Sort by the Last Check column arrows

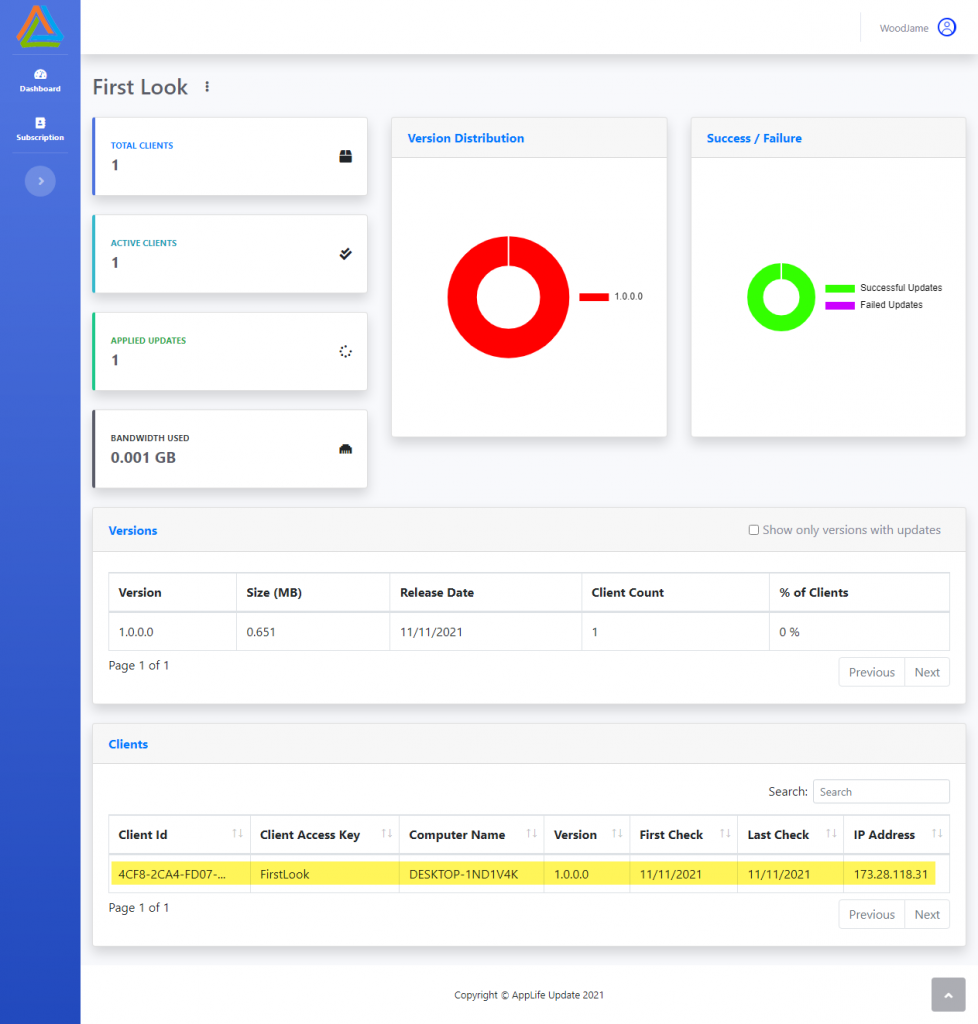(x=831, y=833)
